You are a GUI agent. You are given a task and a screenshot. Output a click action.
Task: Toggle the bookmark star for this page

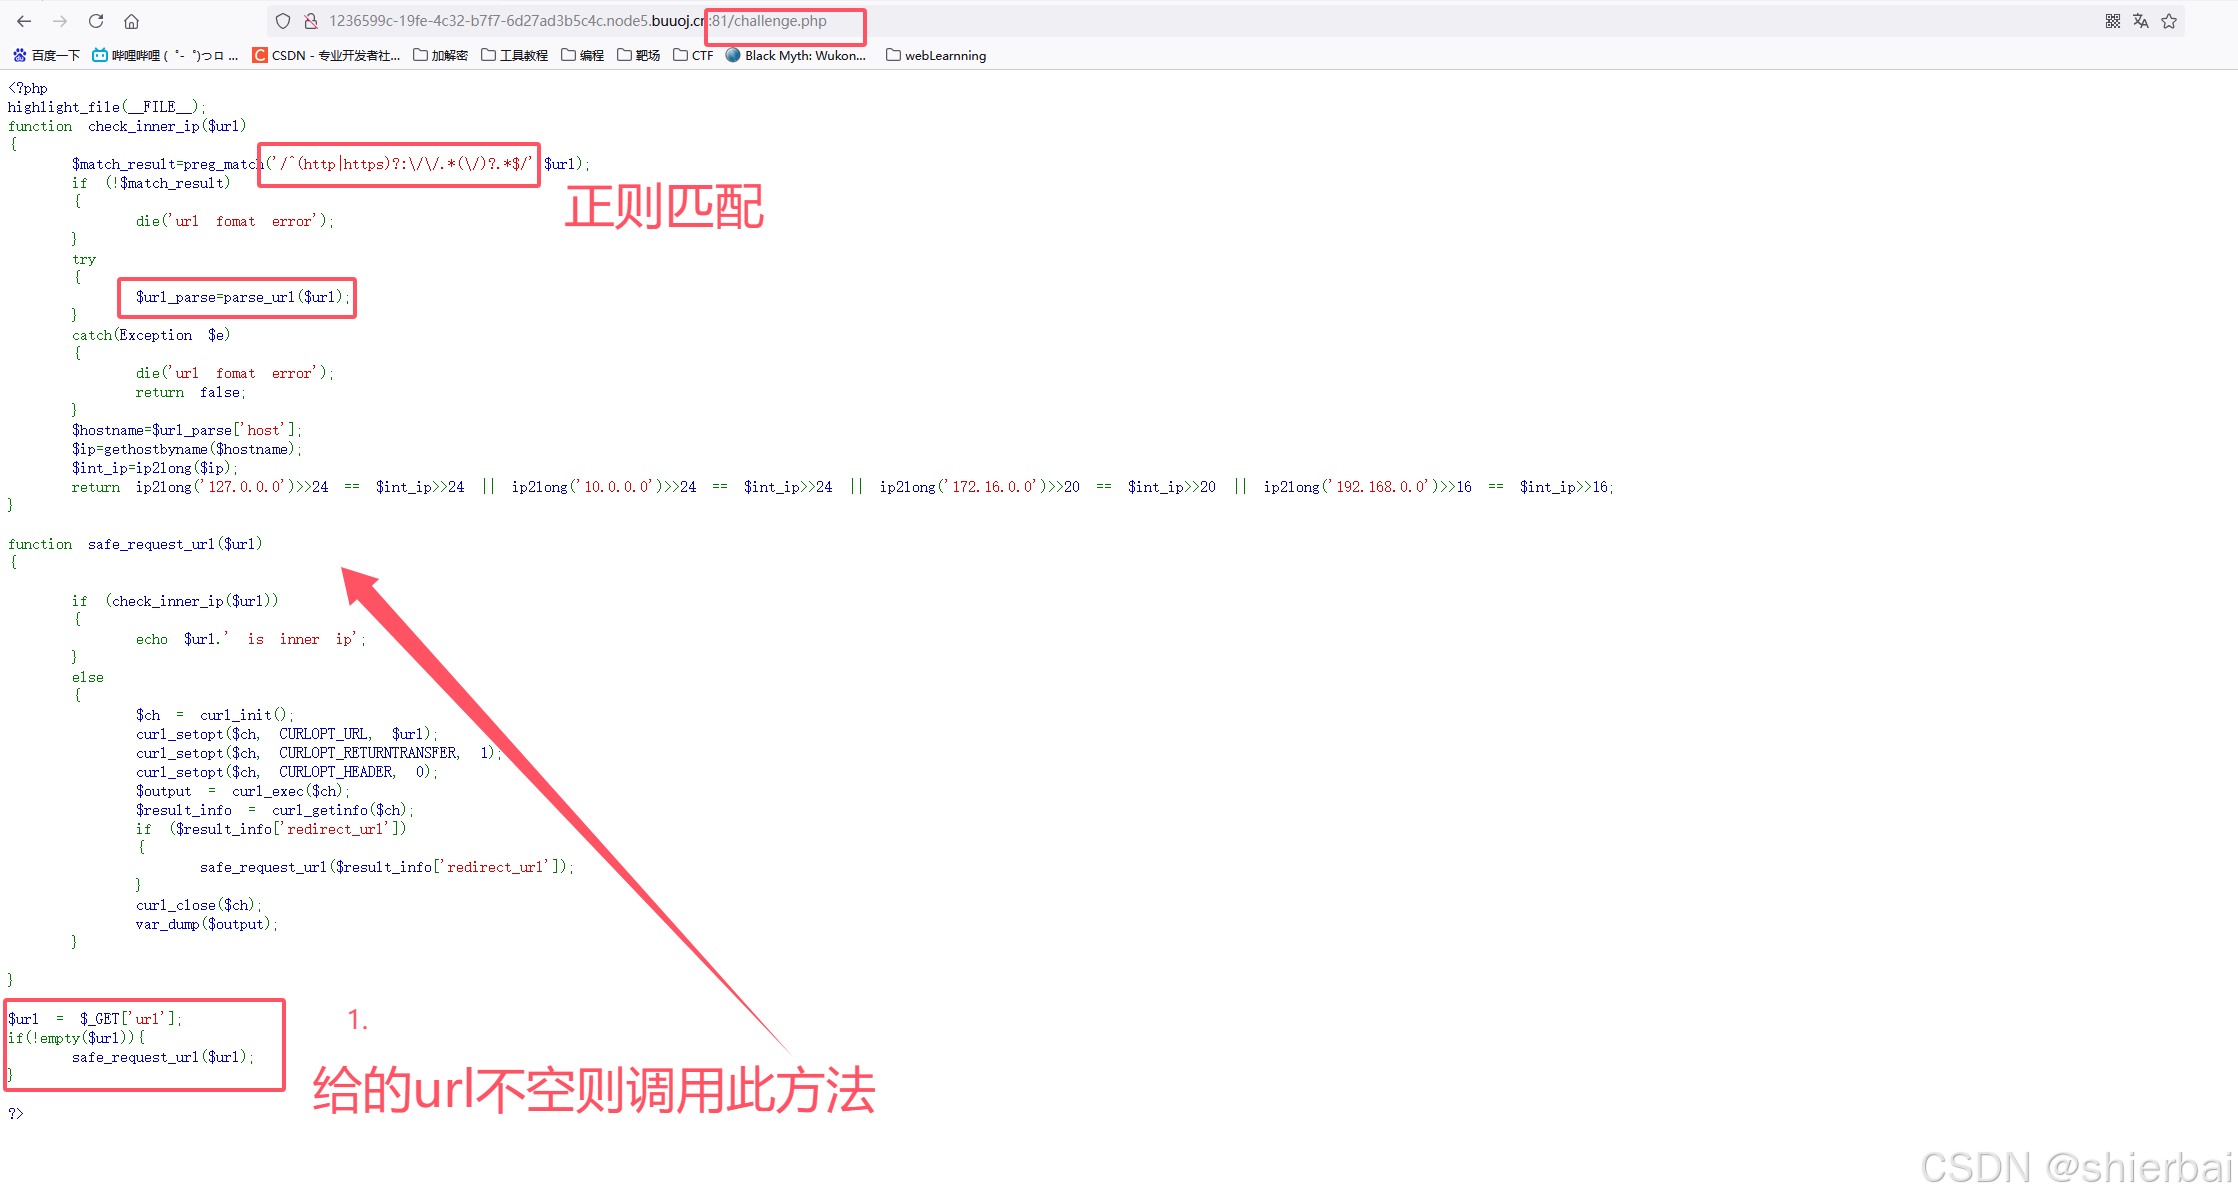pyautogui.click(x=2169, y=20)
